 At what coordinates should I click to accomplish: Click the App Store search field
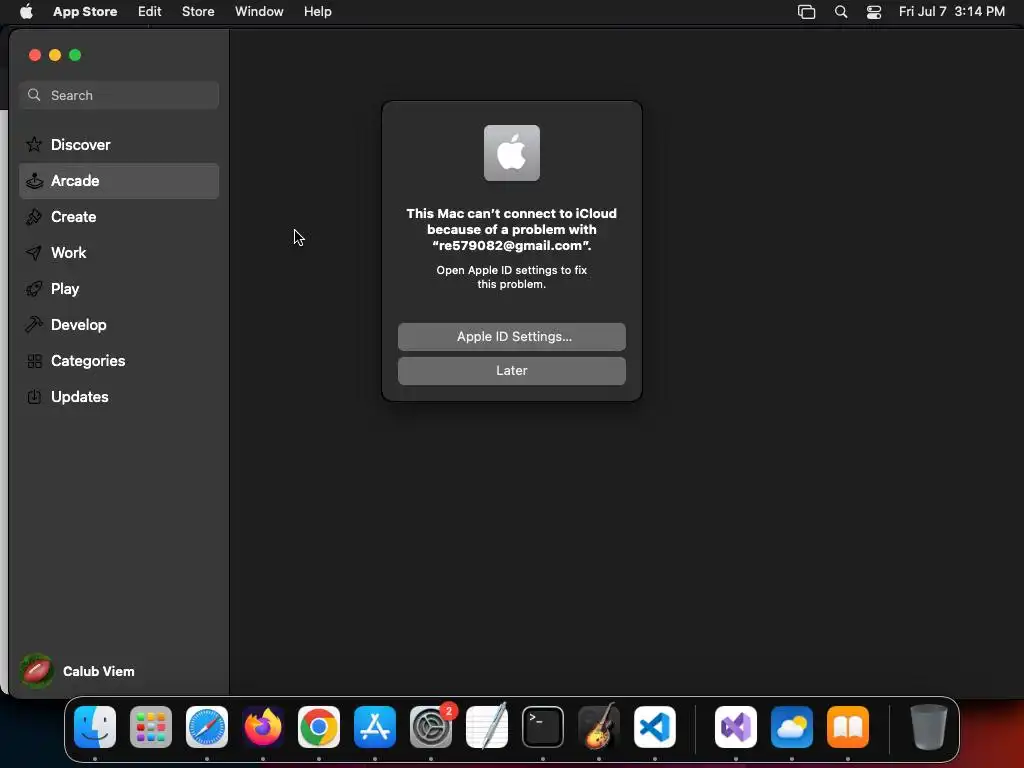pos(119,95)
